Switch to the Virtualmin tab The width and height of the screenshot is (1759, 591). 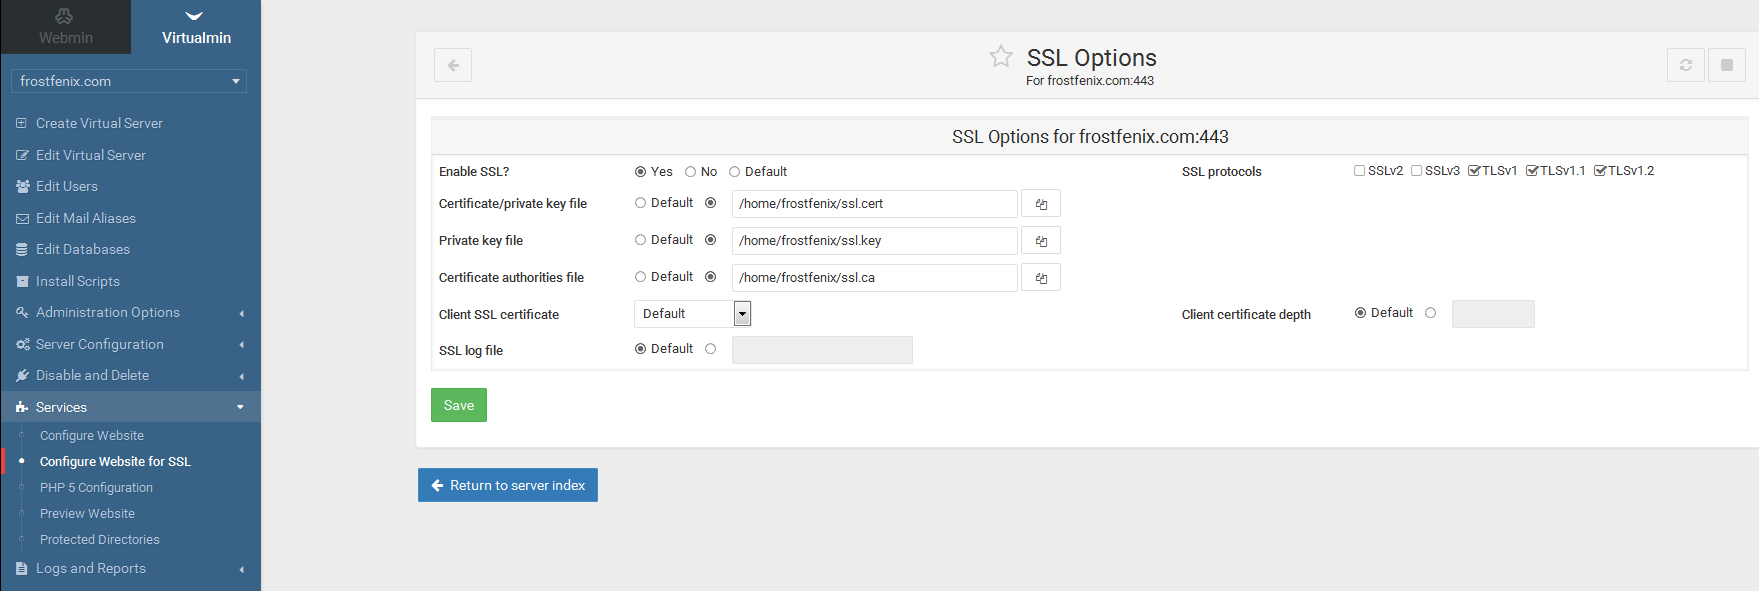pyautogui.click(x=196, y=27)
